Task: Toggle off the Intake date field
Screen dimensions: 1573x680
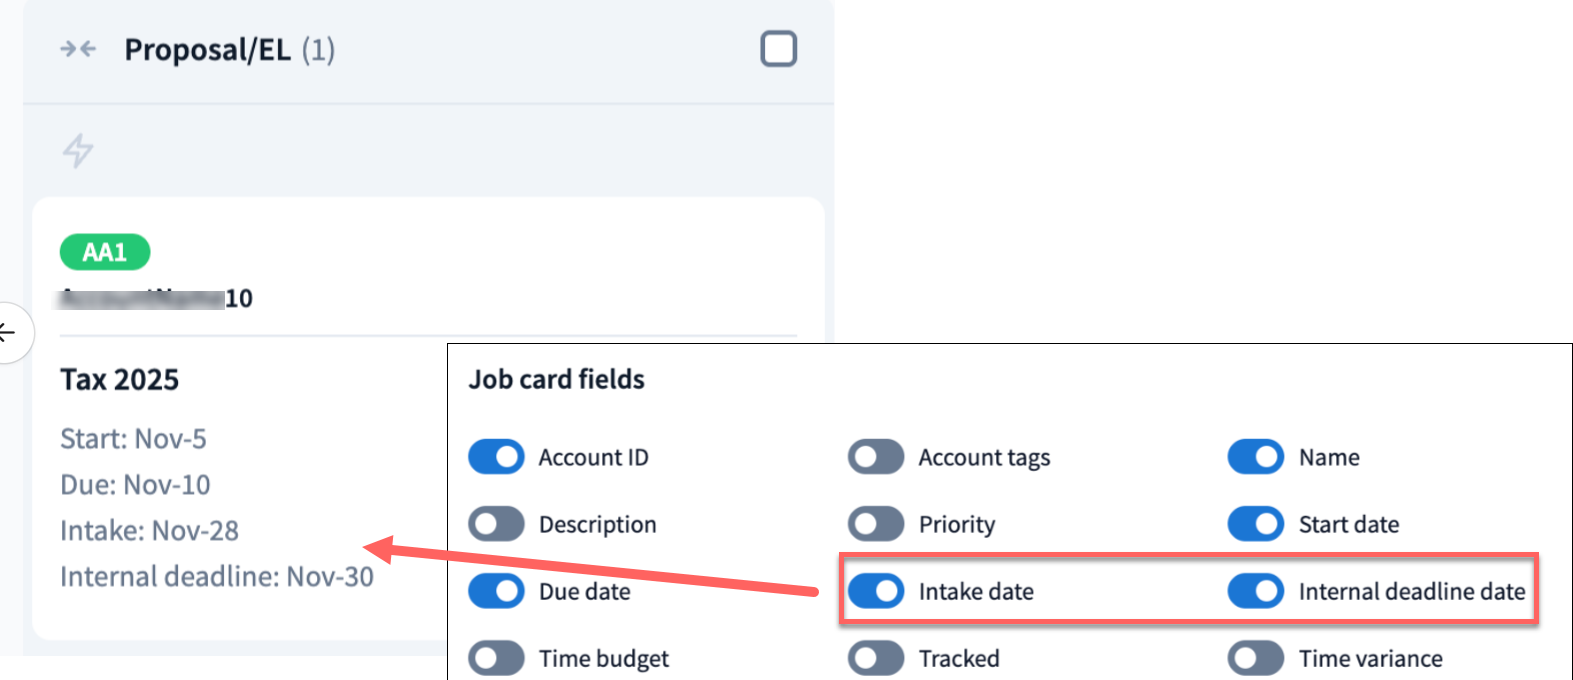Action: click(x=876, y=591)
